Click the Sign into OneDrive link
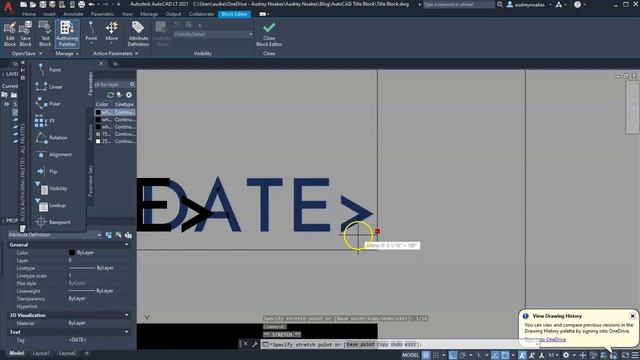The width and height of the screenshot is (640, 360). (x=545, y=339)
